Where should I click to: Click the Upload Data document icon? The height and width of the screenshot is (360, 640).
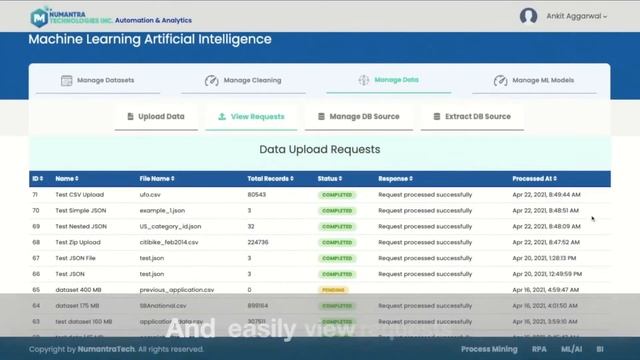(x=130, y=117)
